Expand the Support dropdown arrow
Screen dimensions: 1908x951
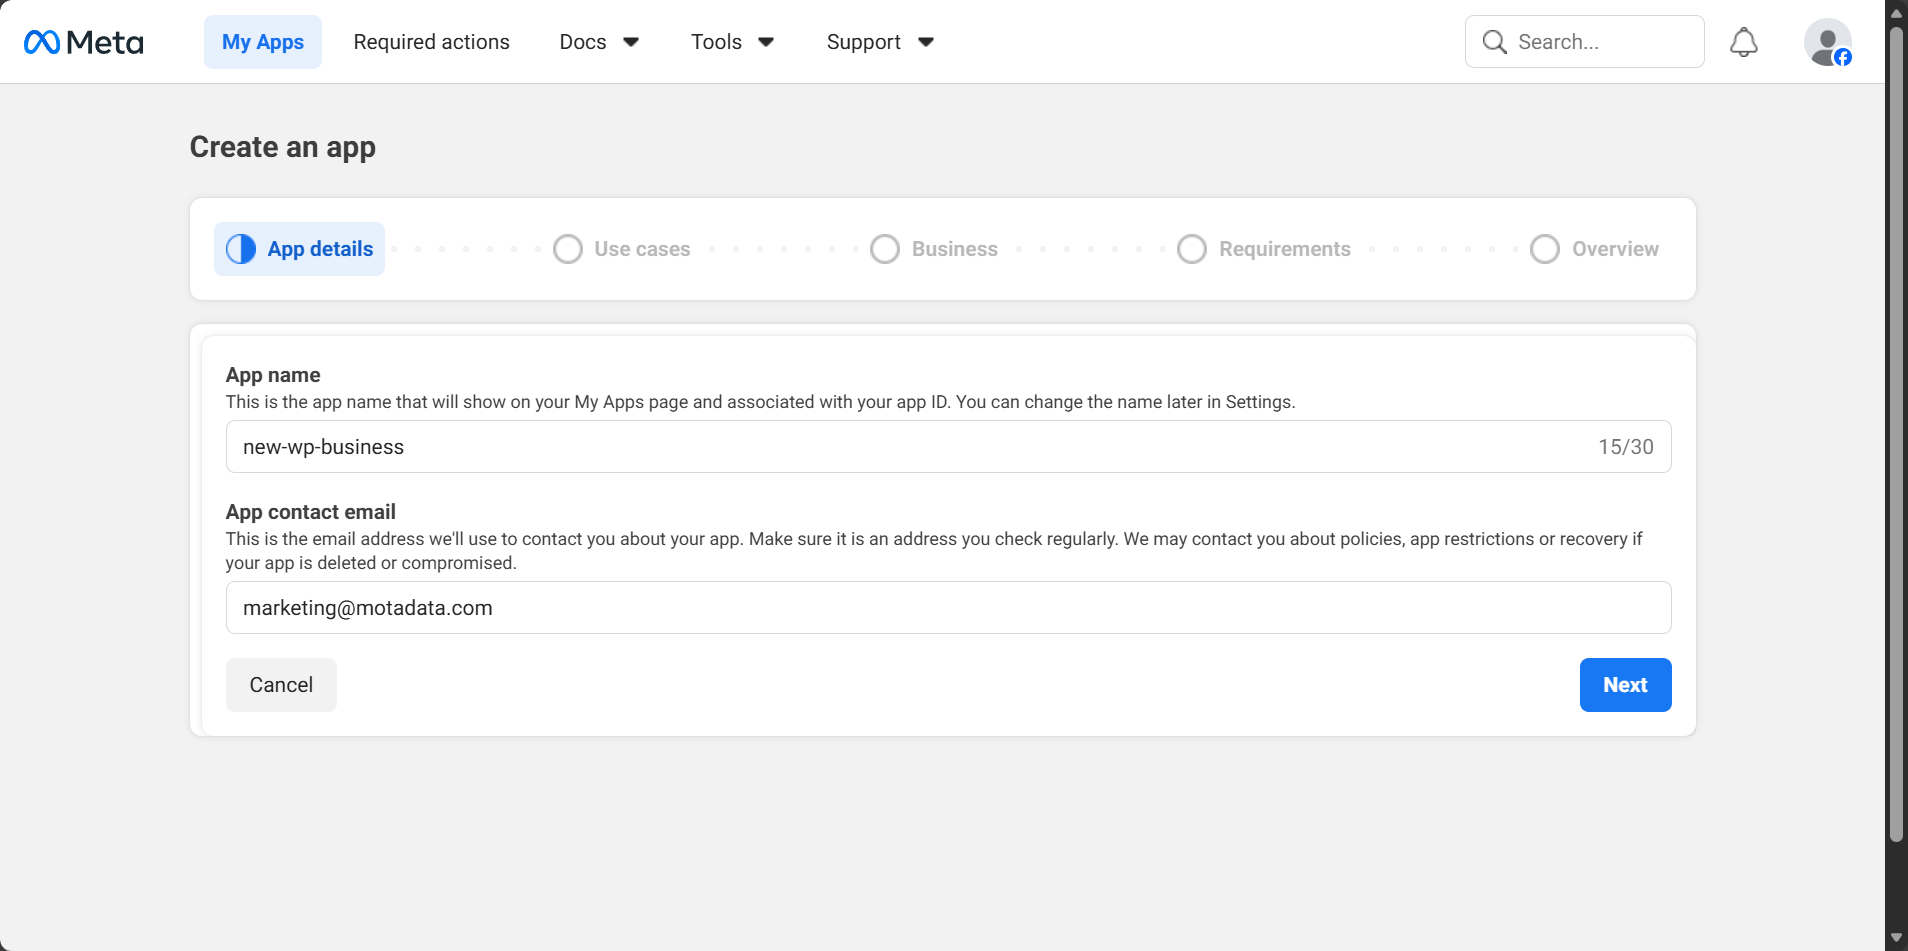926,42
